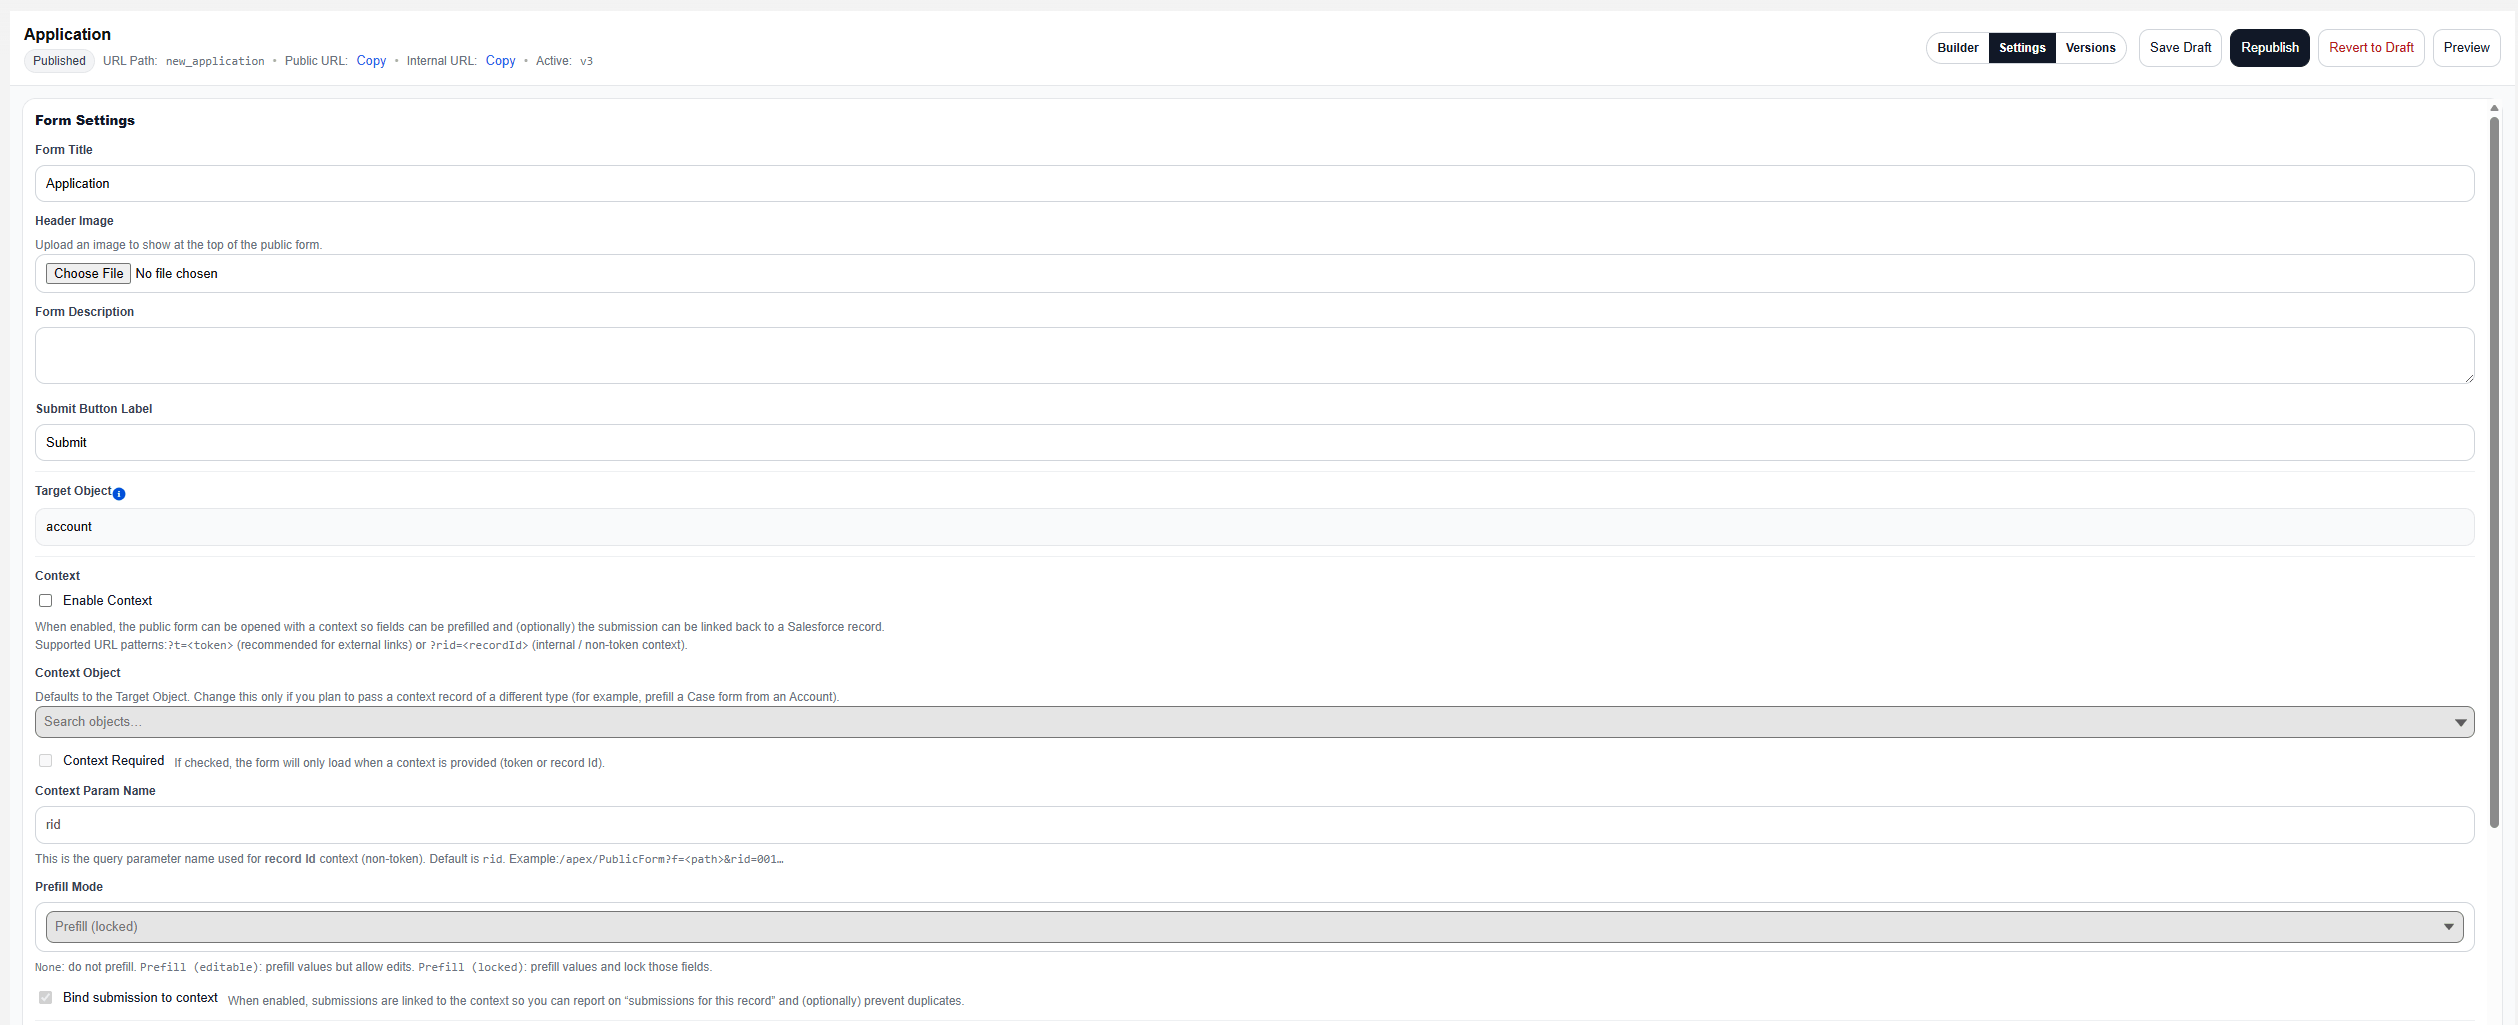Expand the Prefill (locked) dropdown
Screen dimensions: 2518x1025
click(x=1250, y=926)
